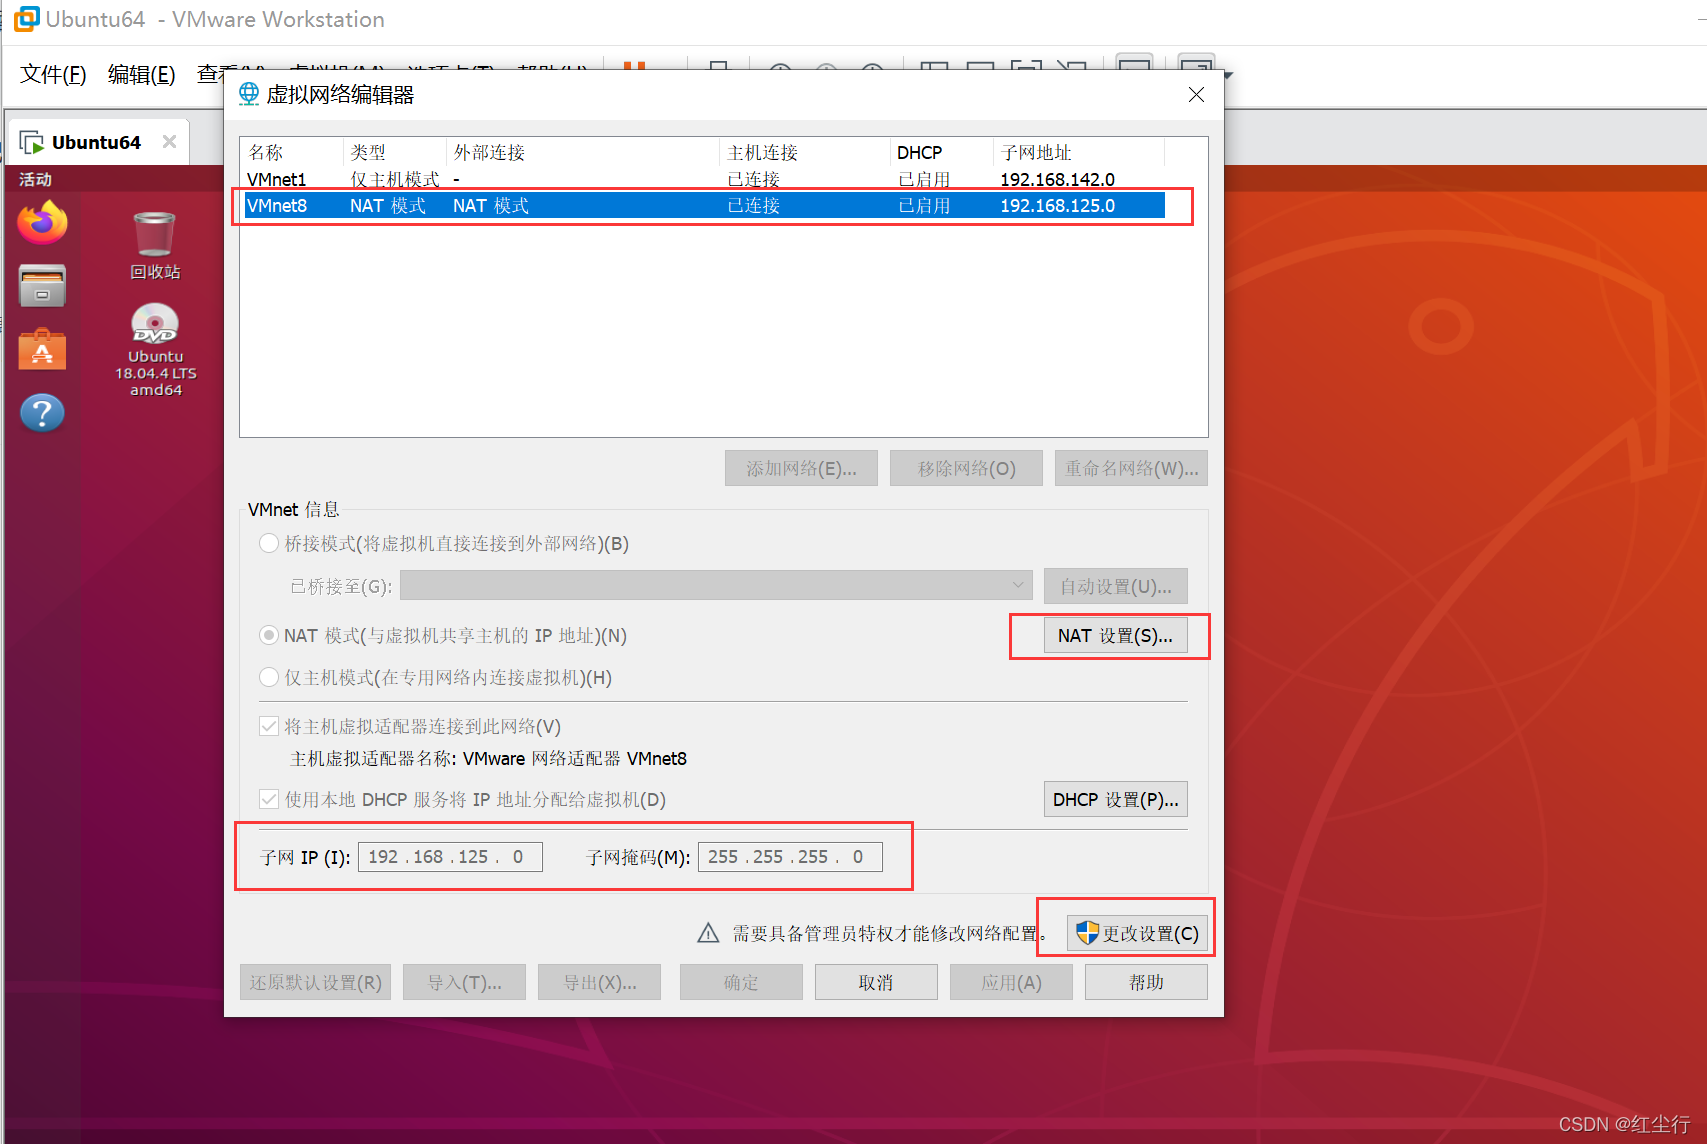Click subnet address 192.168.125.0

click(x=1057, y=205)
